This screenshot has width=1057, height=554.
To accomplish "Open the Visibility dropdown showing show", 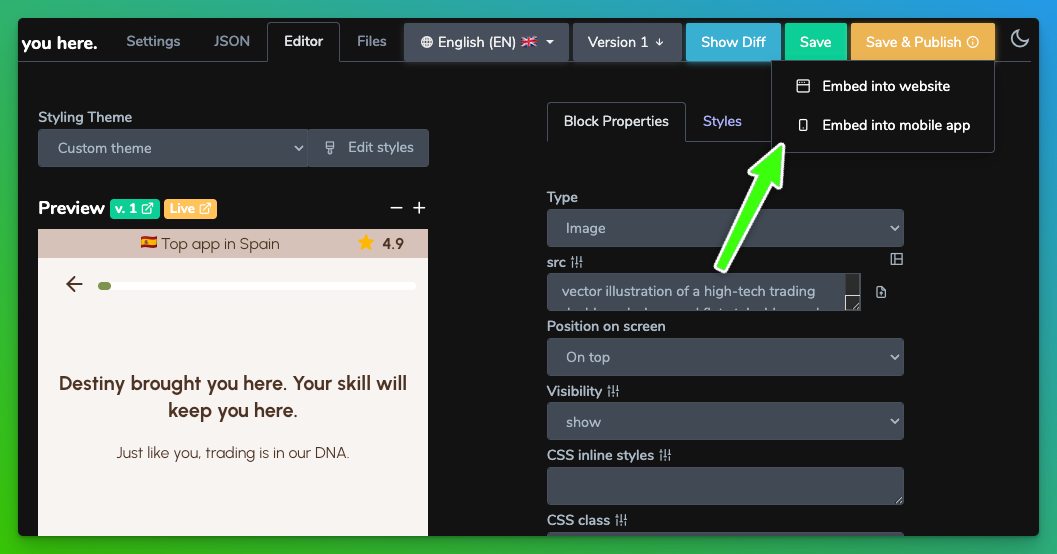I will click(725, 421).
